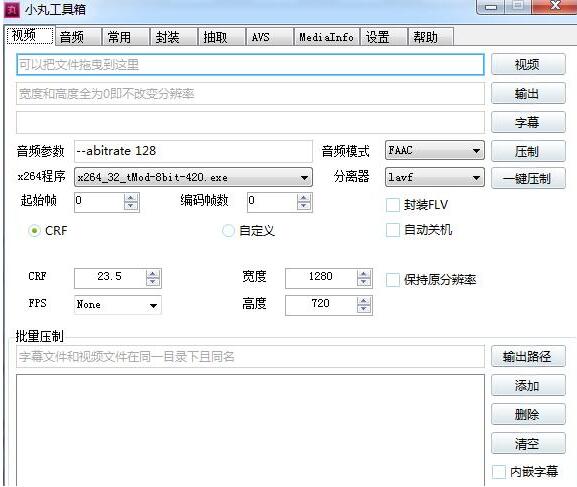Decrease the CRF value with down arrow
The image size is (577, 487).
tap(153, 282)
